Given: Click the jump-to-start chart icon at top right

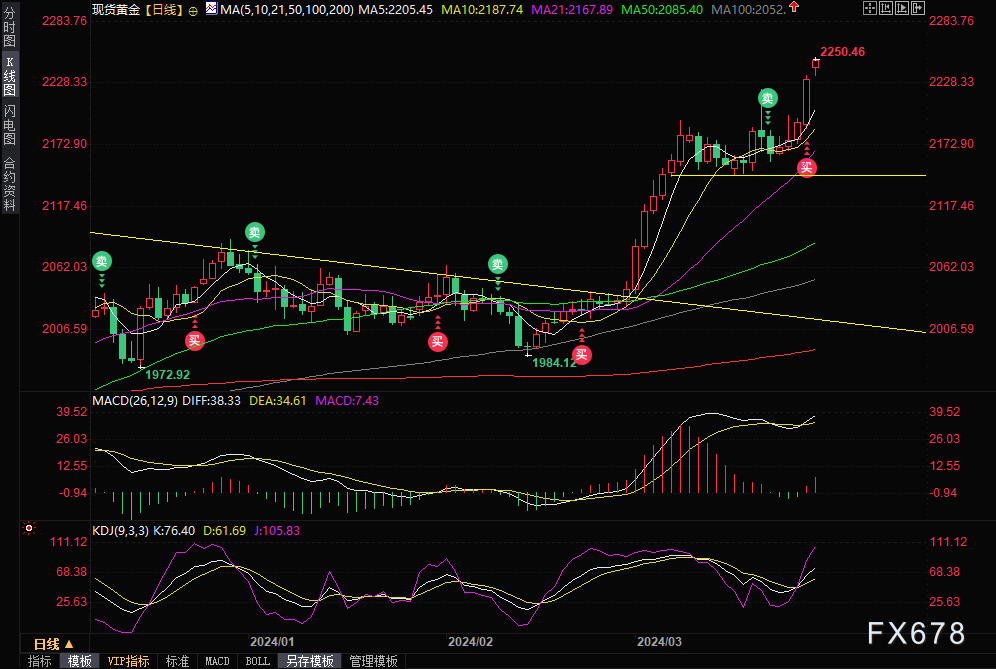Looking at the screenshot, I should 885,8.
